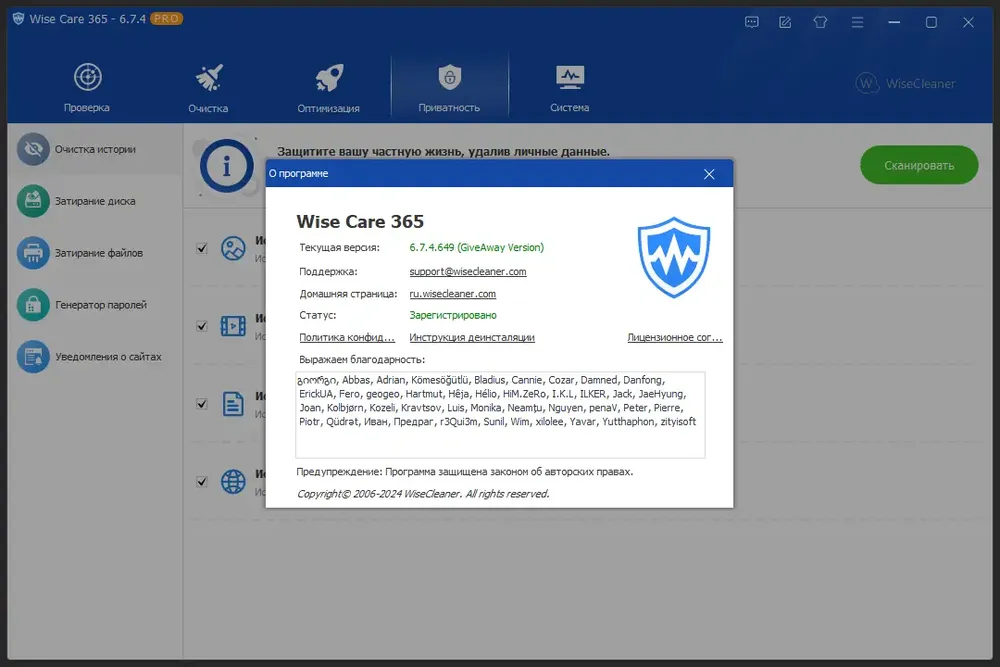The image size is (1000, 667).
Task: Click the globe icon in the list
Action: (x=233, y=481)
